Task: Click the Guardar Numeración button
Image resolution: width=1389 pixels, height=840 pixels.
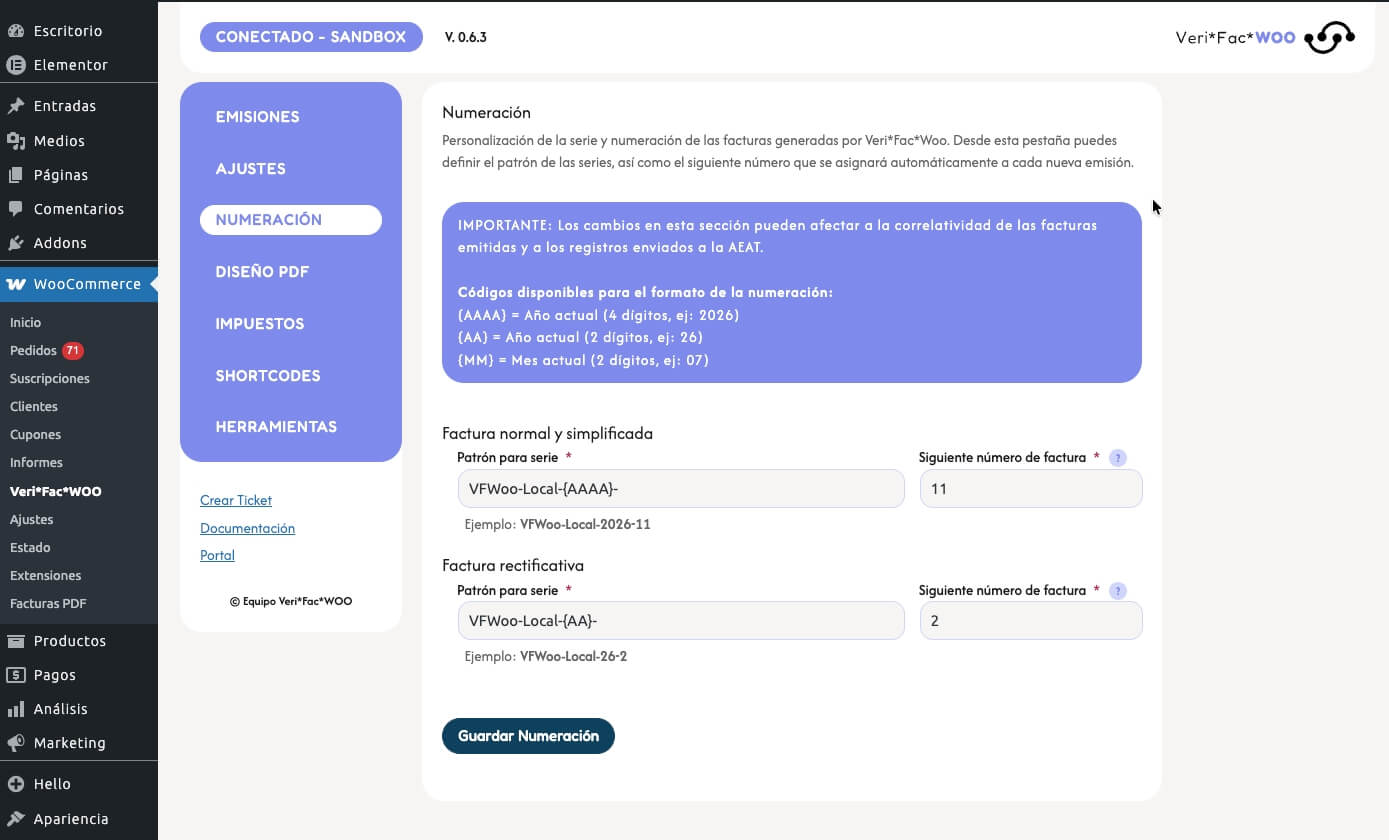Action: pyautogui.click(x=528, y=736)
